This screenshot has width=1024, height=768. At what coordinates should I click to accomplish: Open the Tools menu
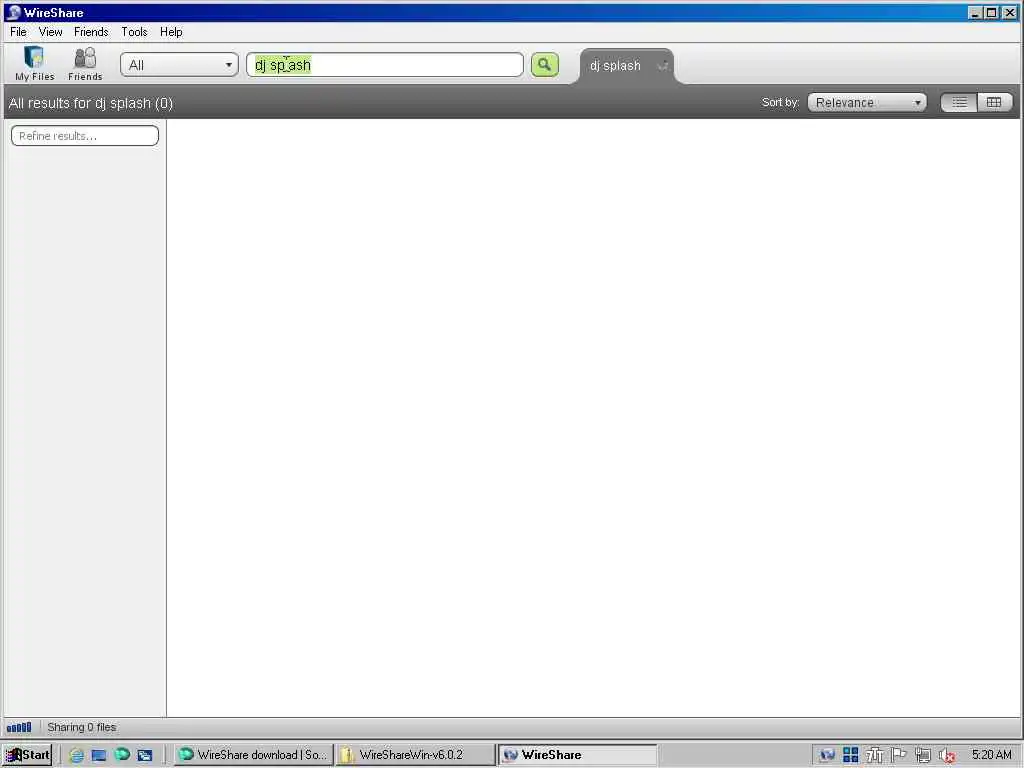point(134,32)
